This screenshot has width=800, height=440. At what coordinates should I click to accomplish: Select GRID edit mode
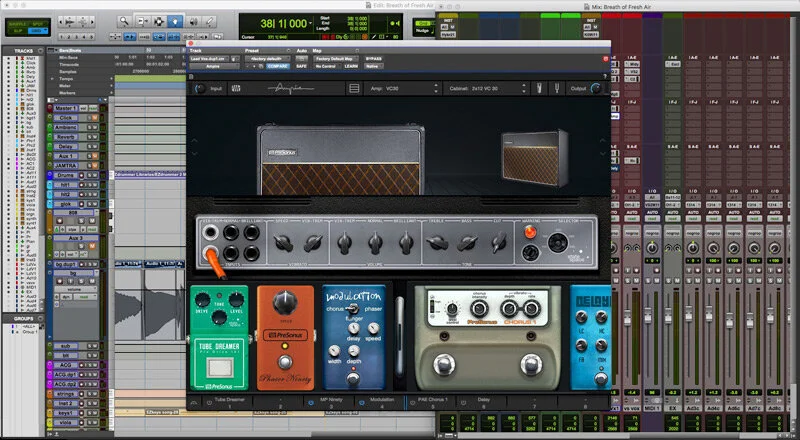(36, 31)
